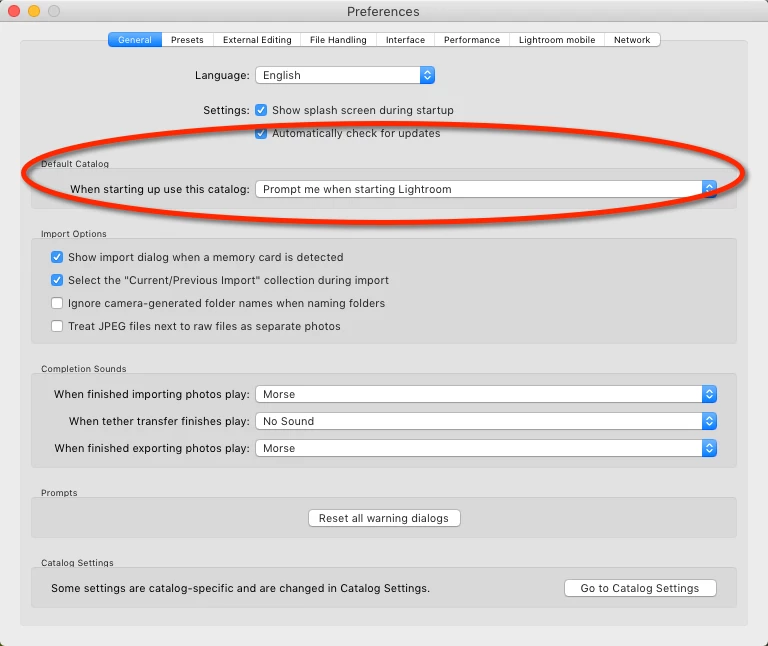Switch to the General tab

[x=135, y=40]
